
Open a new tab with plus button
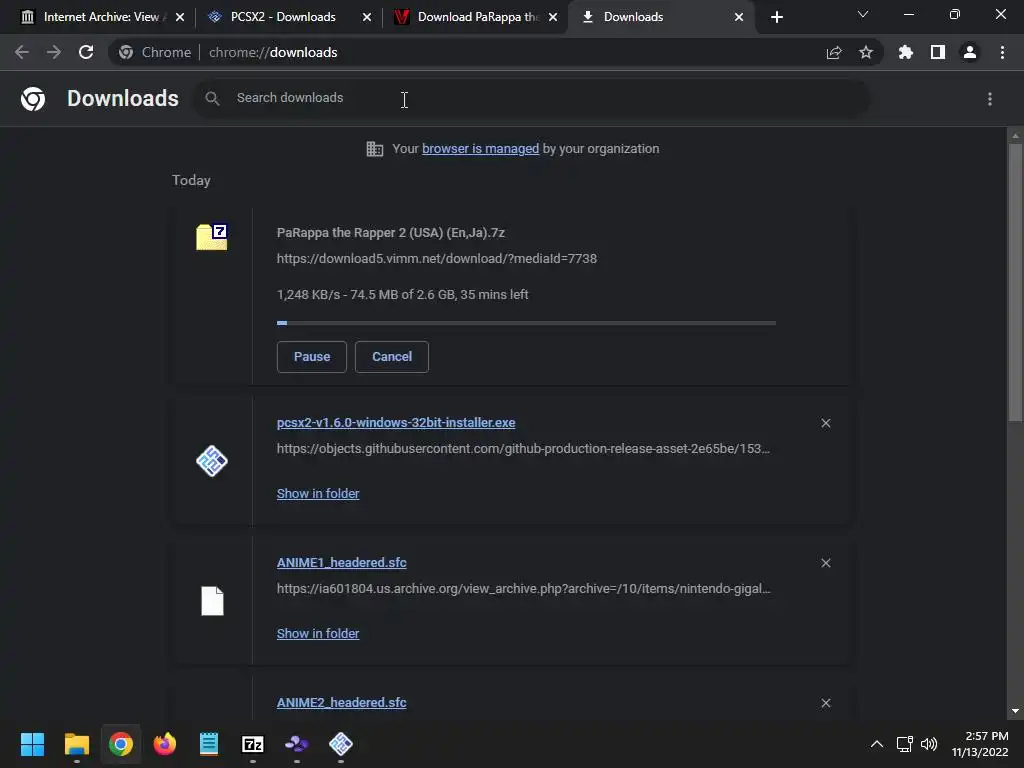click(776, 17)
